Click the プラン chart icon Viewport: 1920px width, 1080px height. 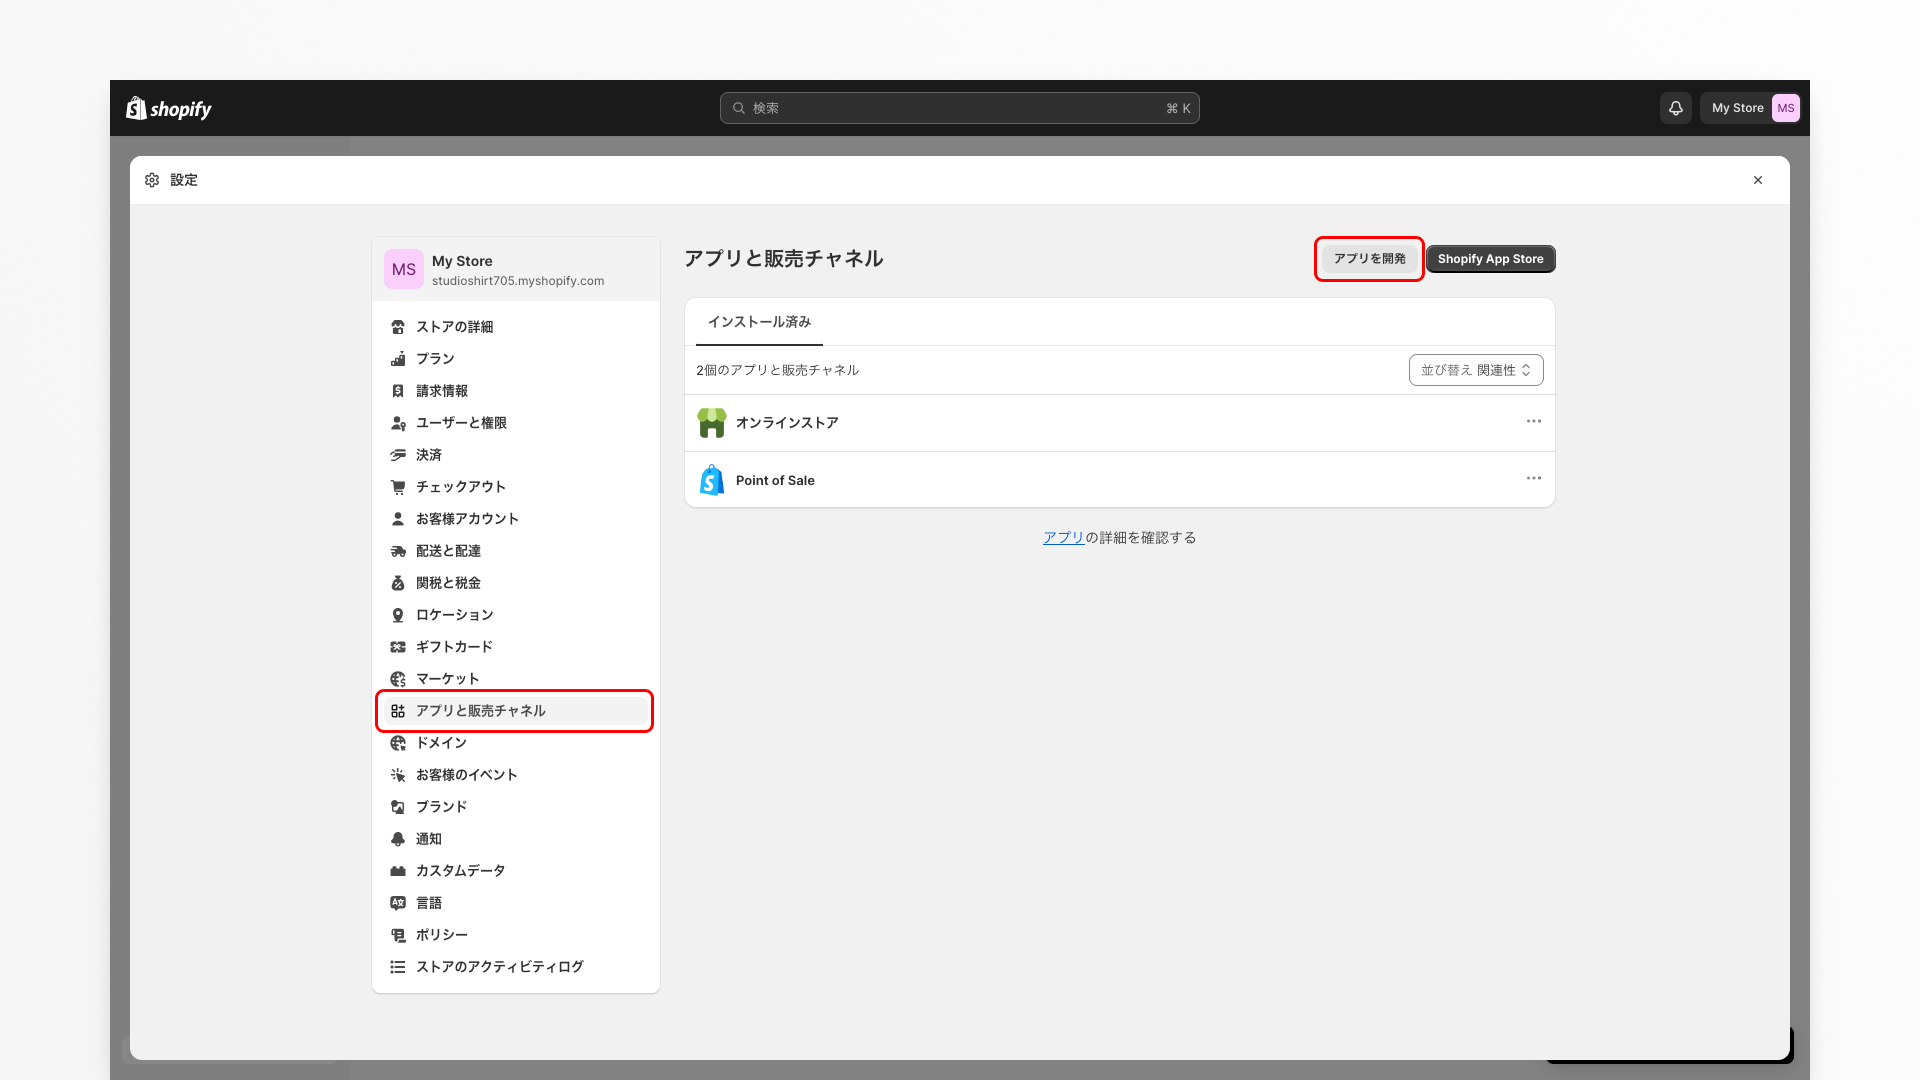pos(398,359)
